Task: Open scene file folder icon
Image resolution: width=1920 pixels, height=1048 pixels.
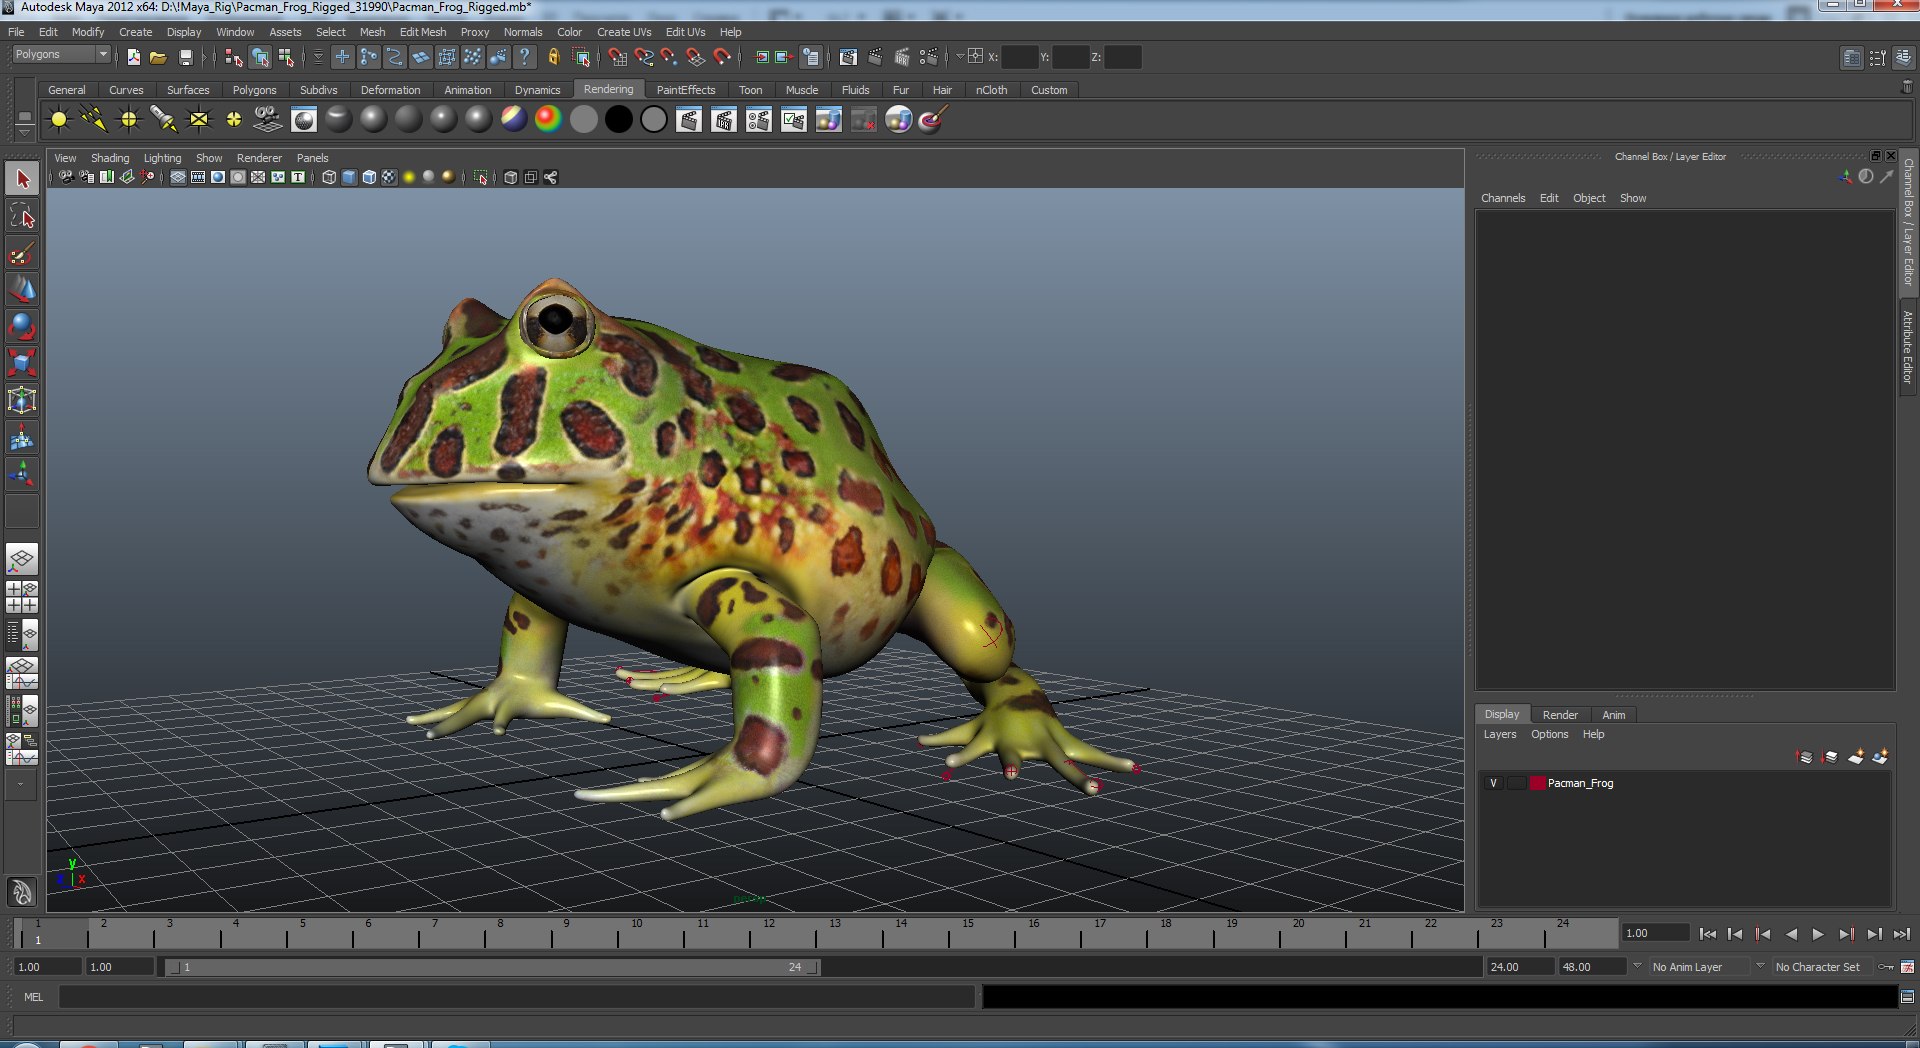Action: tap(158, 57)
